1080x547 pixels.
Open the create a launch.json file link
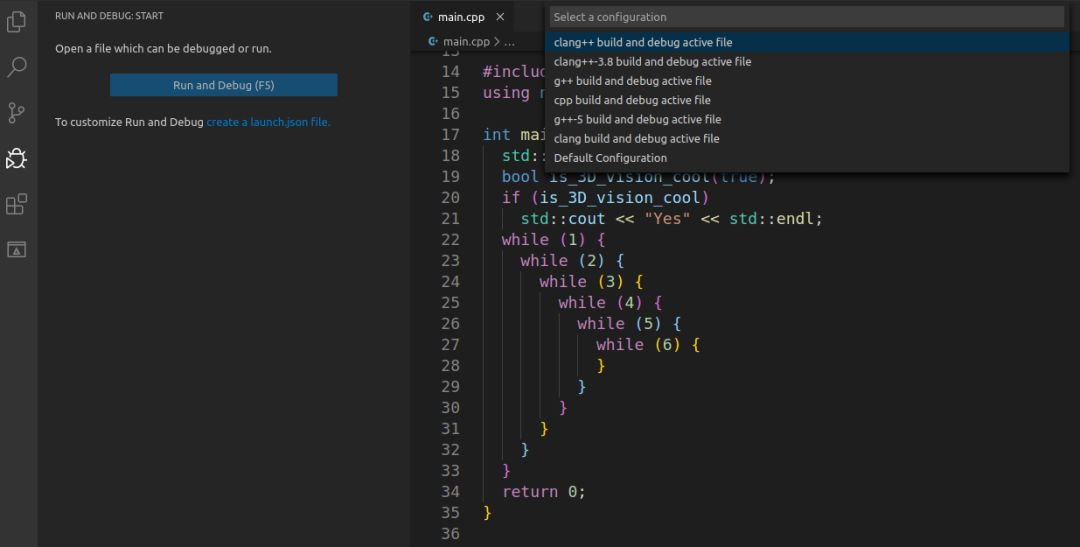click(269, 122)
